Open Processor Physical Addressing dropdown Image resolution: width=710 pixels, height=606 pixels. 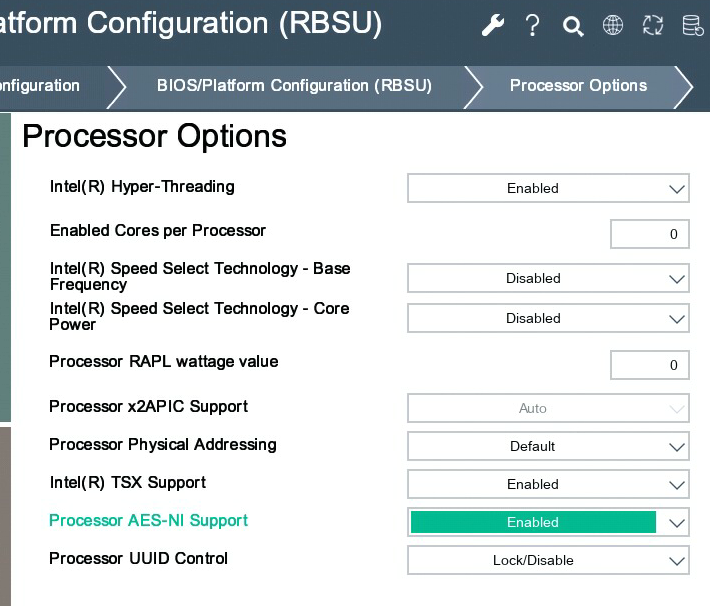(548, 446)
